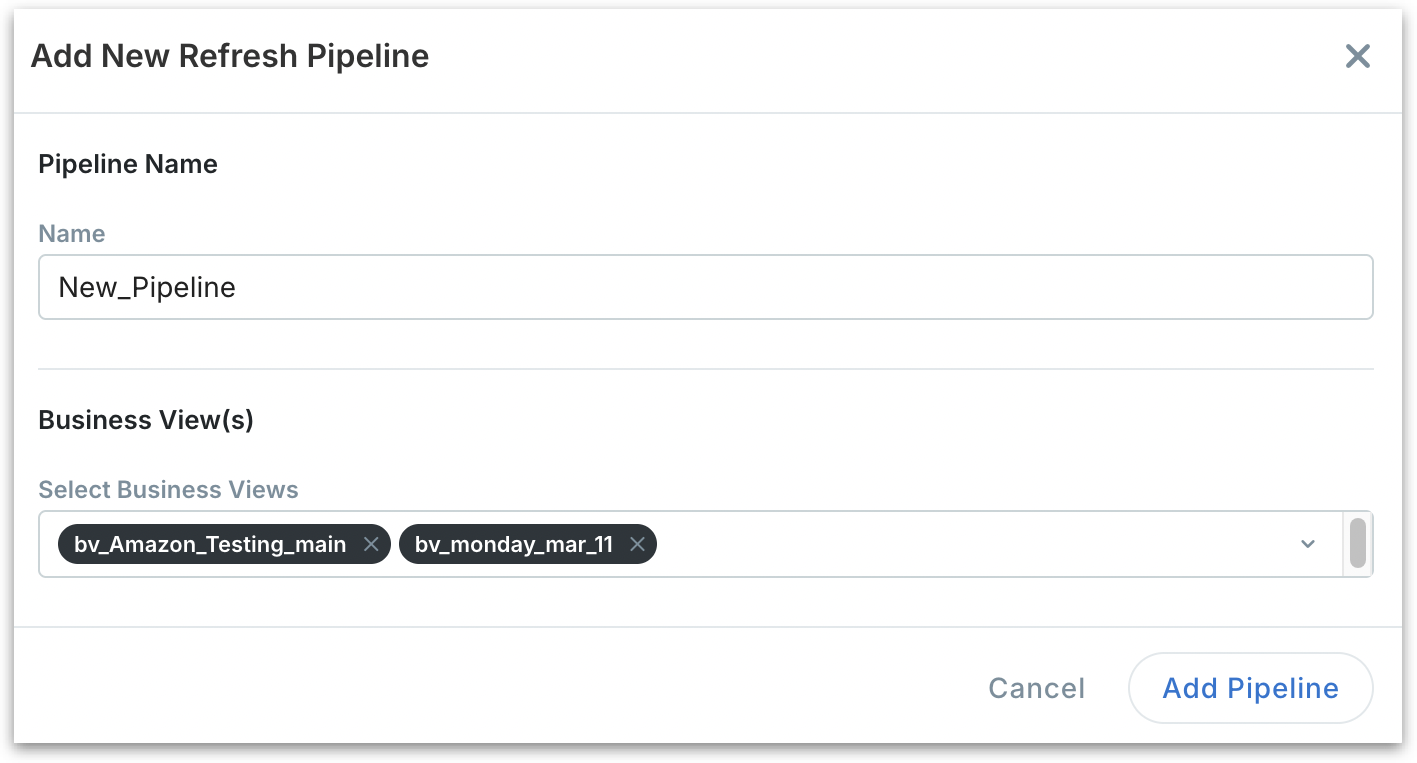Click the Name field label

pos(71,234)
